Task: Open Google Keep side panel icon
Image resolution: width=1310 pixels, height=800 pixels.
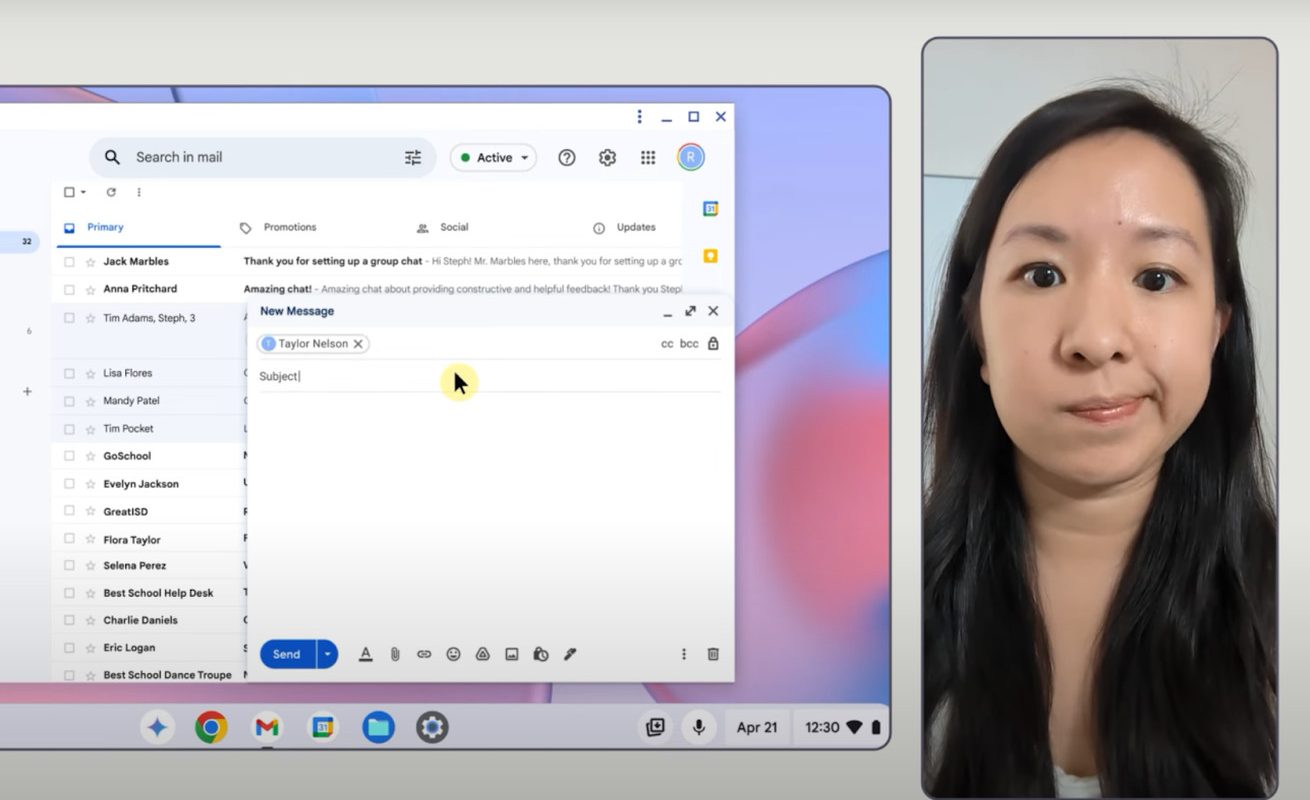Action: (711, 256)
